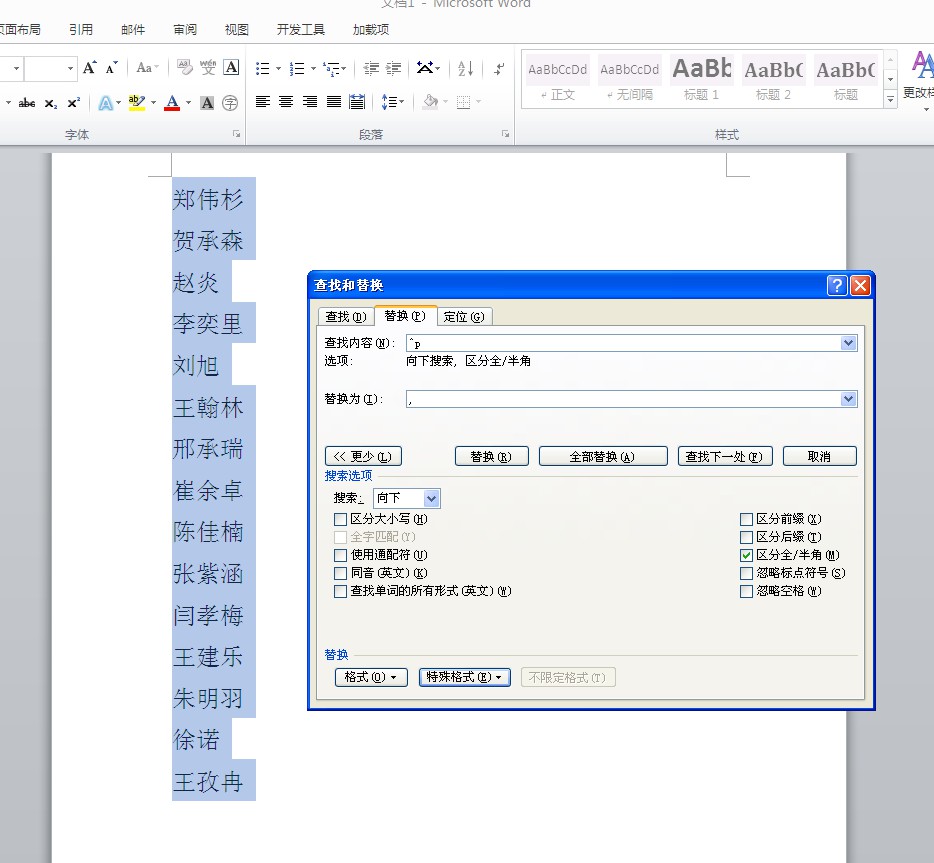
Task: Toggle 同音(英文)(K) checkbox
Action: click(340, 573)
